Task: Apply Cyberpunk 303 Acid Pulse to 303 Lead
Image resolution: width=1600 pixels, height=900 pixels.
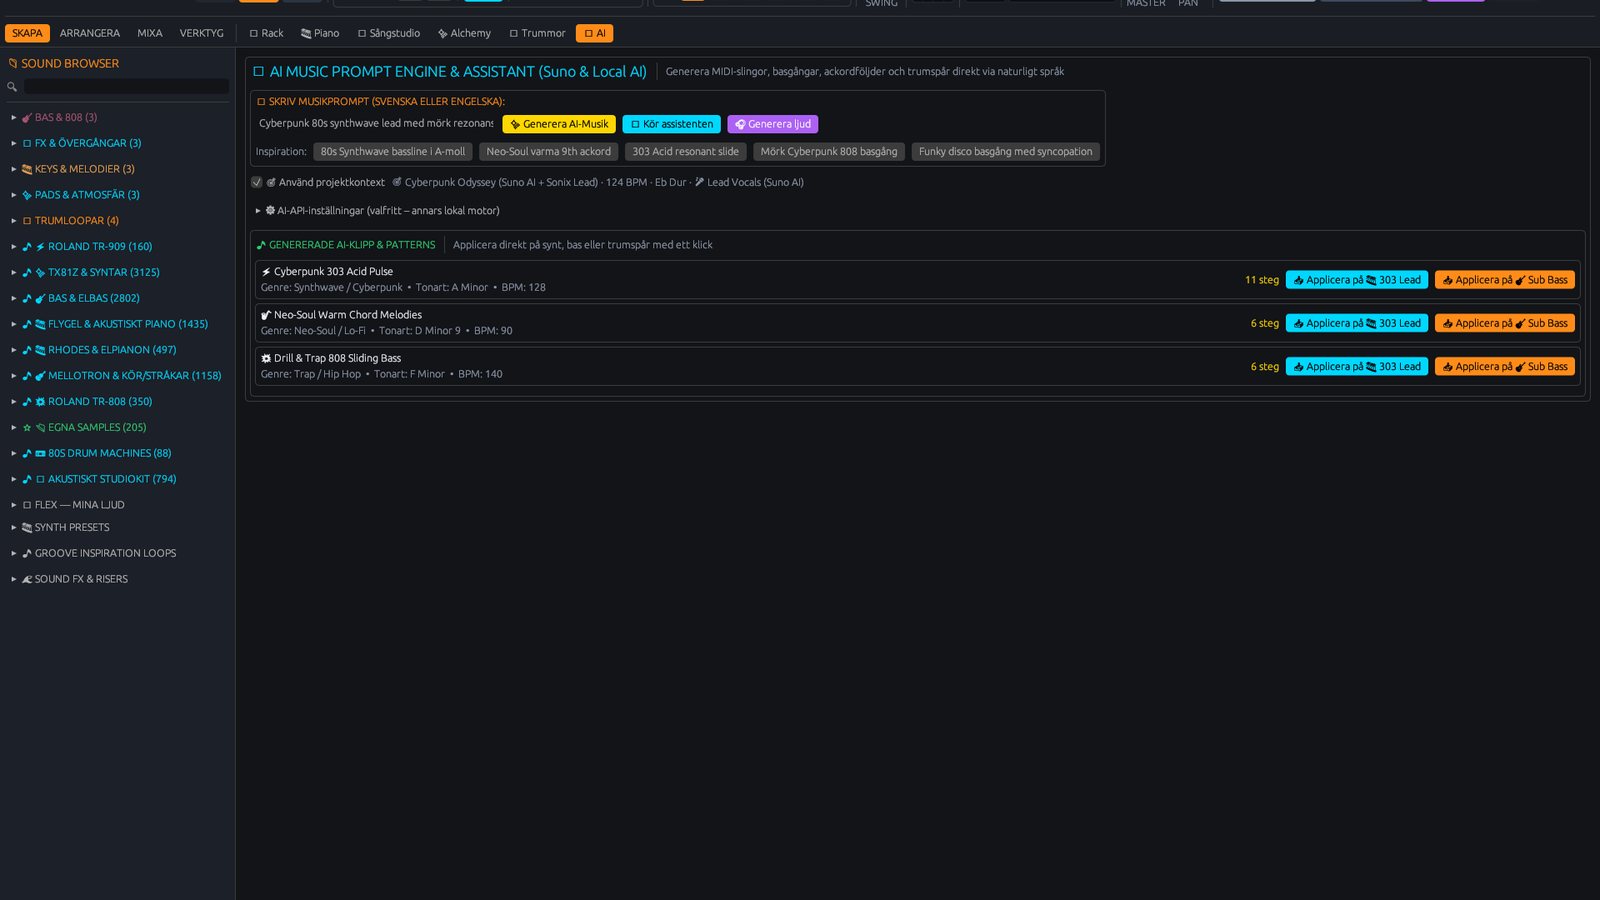Action: (1357, 280)
